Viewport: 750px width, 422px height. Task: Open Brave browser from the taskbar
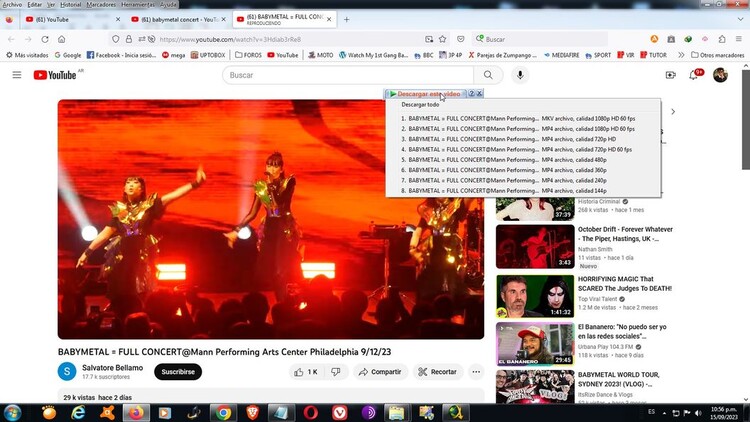(x=253, y=413)
